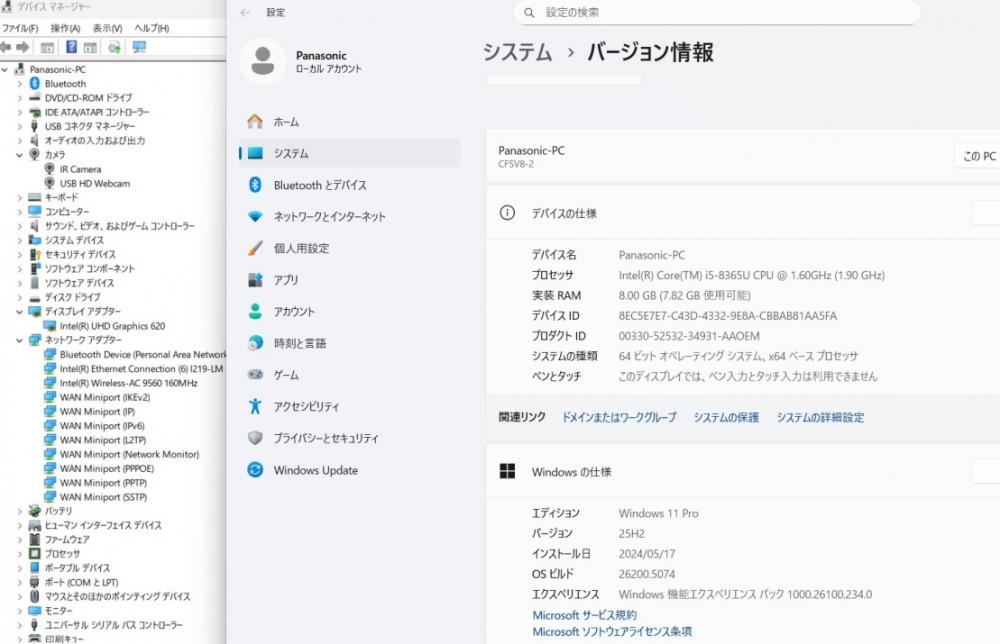1000x644 pixels.
Task: Collapse the カメラ category
Action: 20,155
